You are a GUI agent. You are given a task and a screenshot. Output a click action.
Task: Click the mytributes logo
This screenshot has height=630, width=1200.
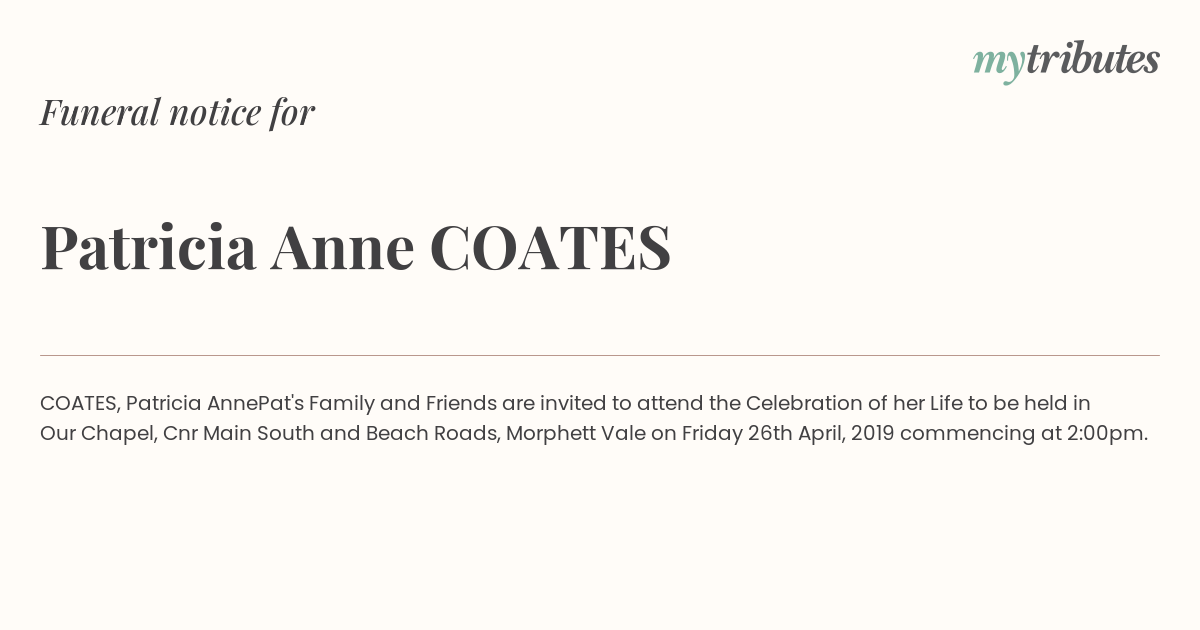1066,60
